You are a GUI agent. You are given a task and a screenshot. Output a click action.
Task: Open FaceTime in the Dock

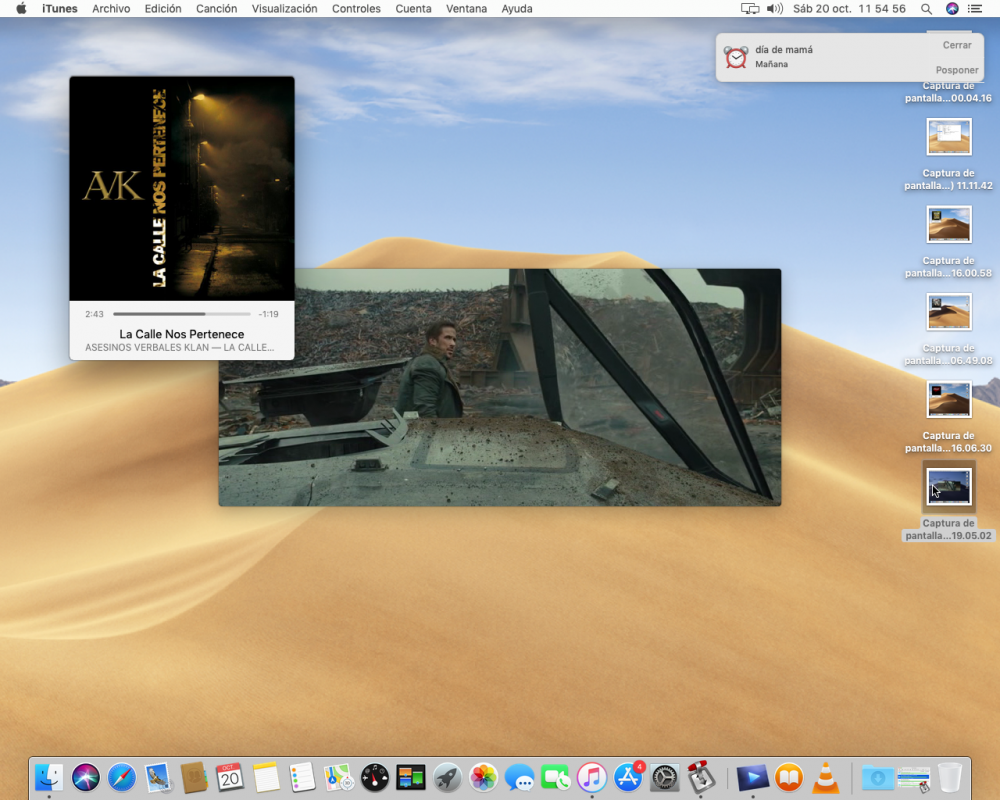pos(555,778)
